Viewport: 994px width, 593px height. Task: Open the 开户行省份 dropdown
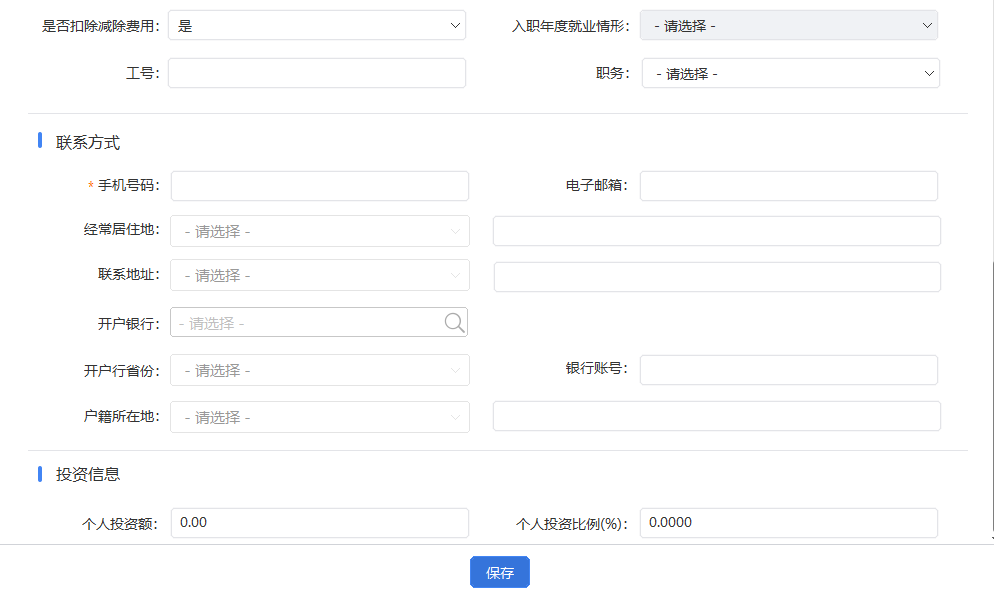320,370
